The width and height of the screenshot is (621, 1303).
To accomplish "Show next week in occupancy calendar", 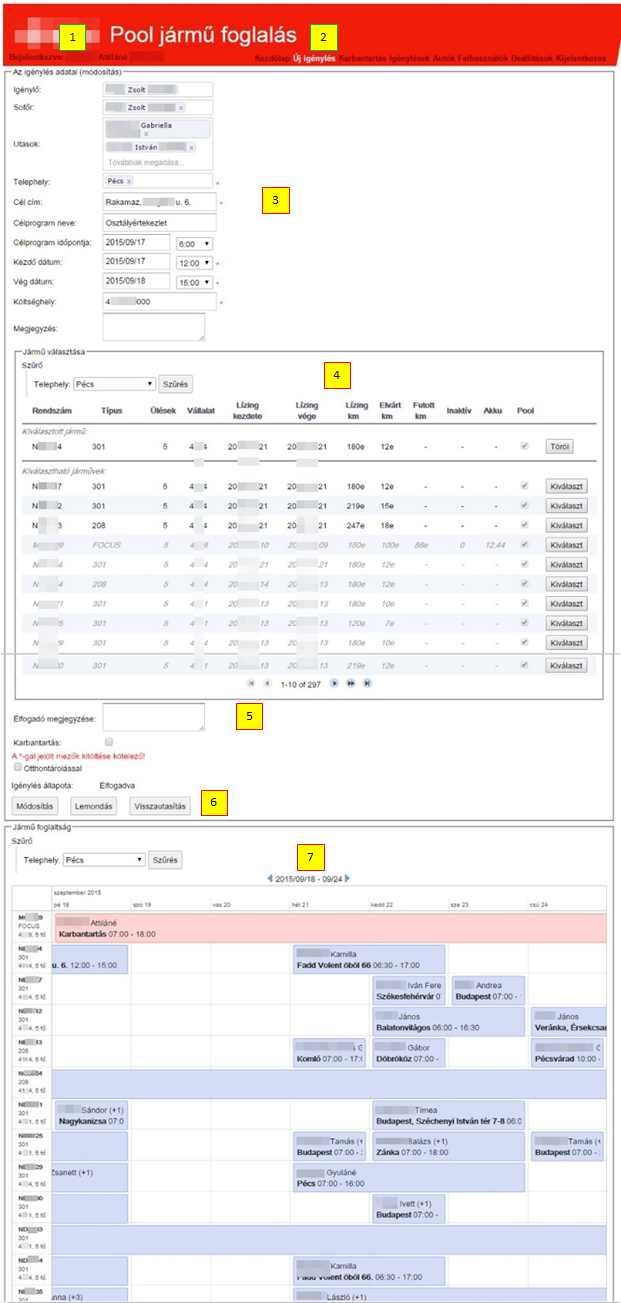I will [x=347, y=878].
